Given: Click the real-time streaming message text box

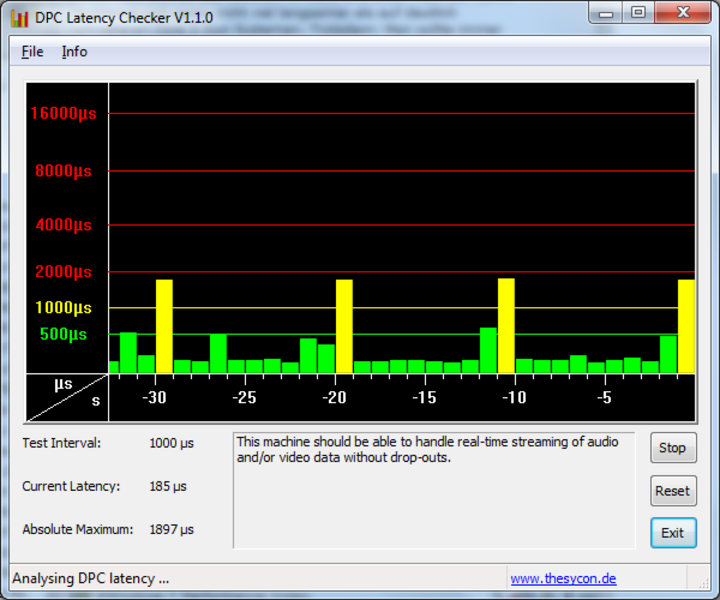Looking at the screenshot, I should tap(434, 490).
